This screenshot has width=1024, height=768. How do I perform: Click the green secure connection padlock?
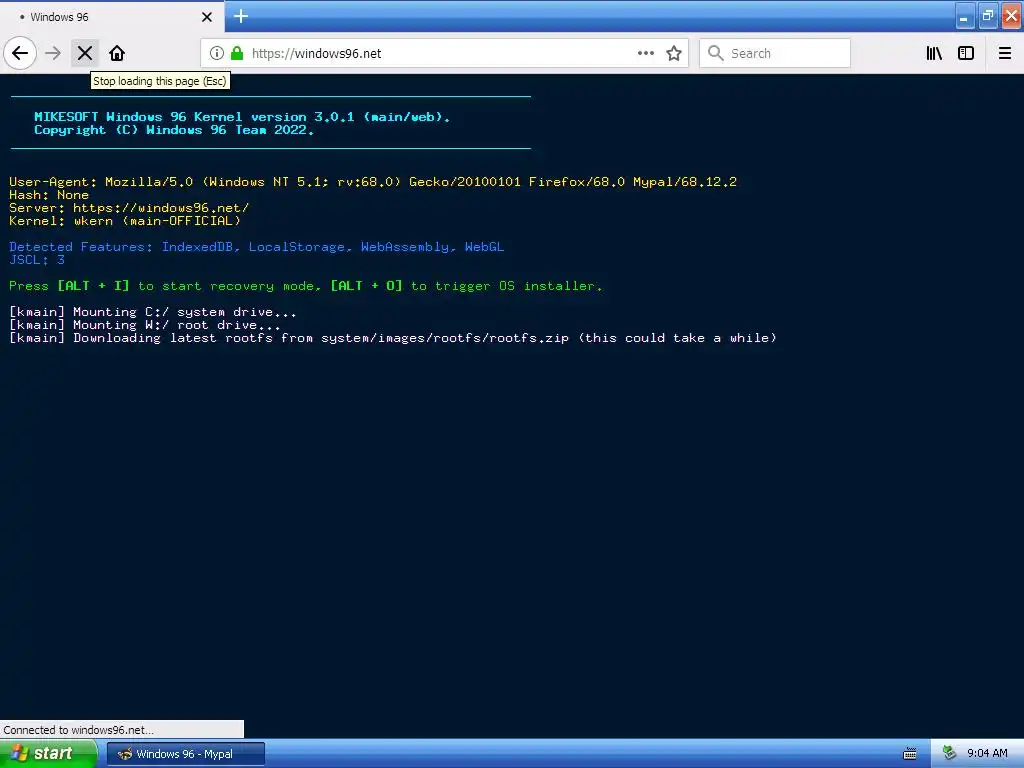click(237, 53)
